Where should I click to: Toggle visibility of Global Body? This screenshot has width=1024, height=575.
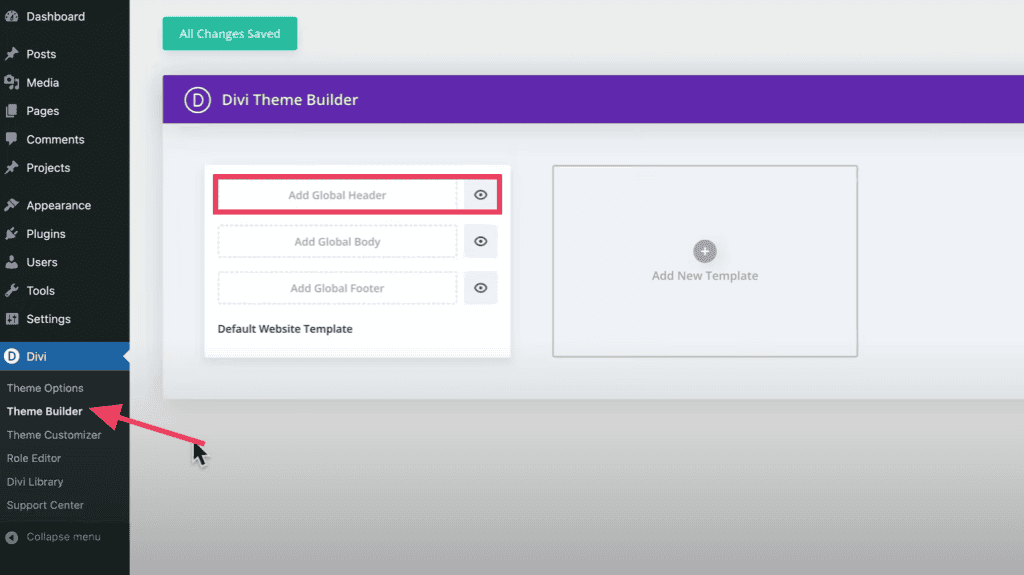pos(481,241)
